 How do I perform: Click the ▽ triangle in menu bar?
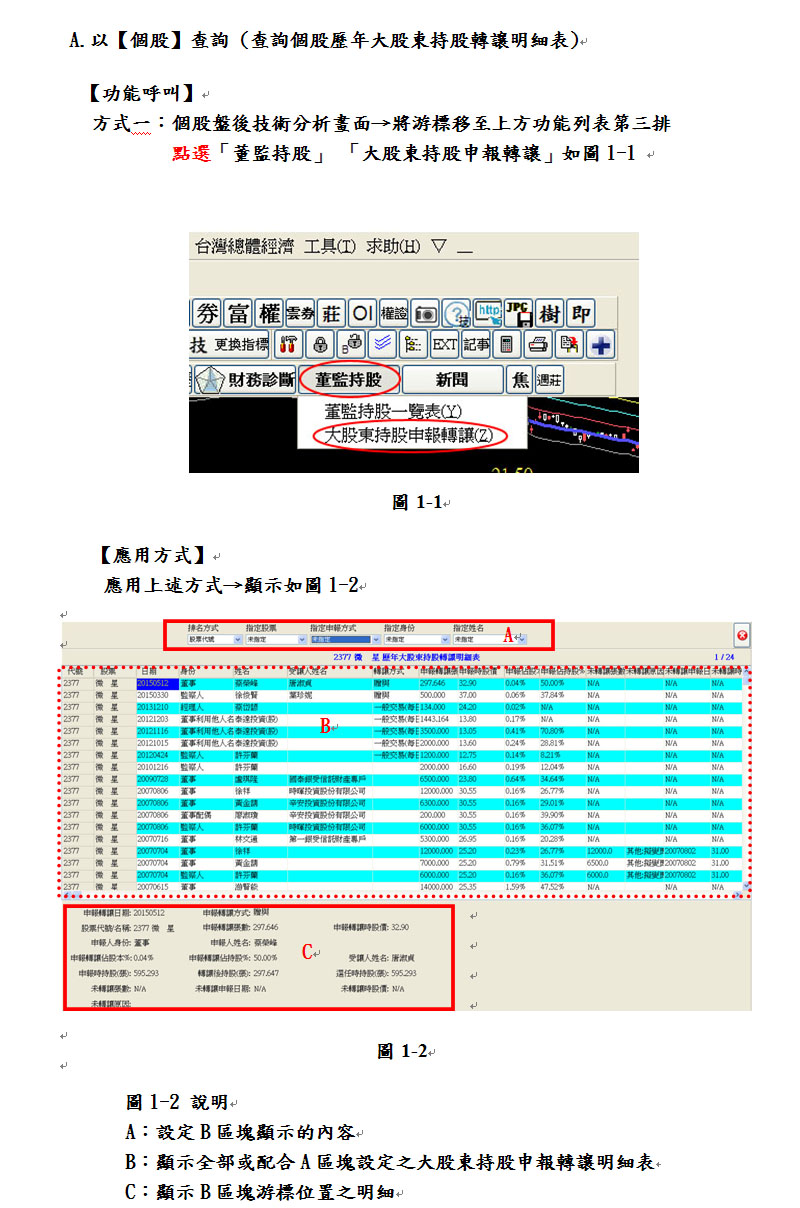tap(440, 247)
